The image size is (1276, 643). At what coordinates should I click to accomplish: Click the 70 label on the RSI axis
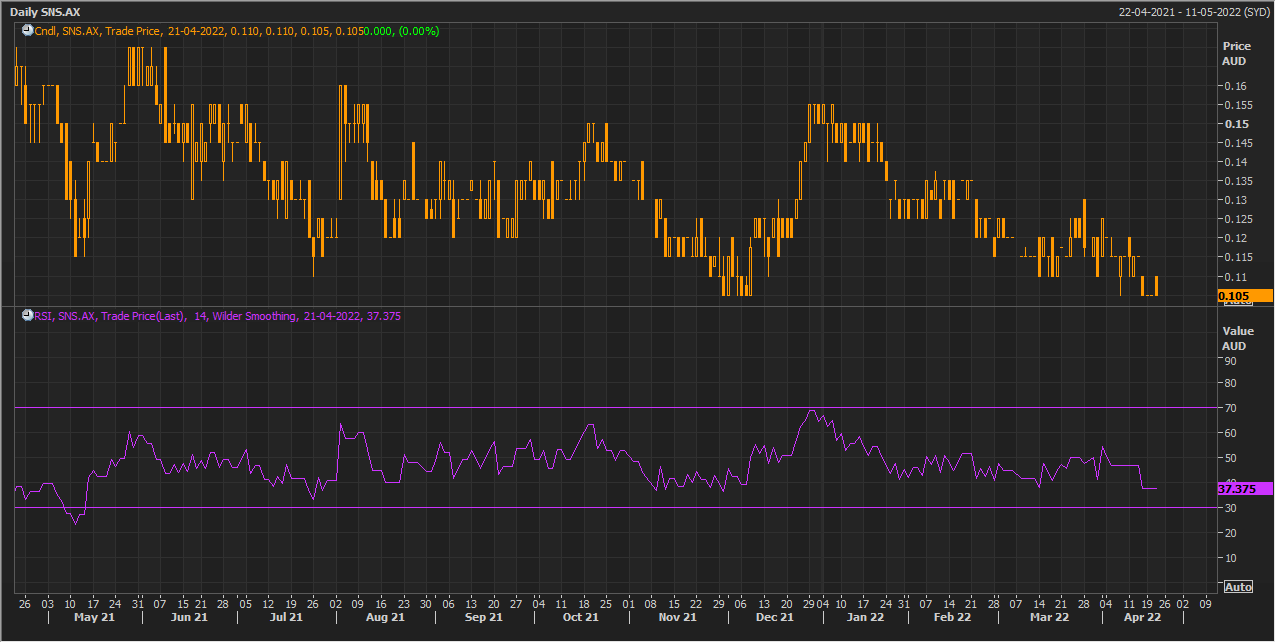pos(1230,408)
